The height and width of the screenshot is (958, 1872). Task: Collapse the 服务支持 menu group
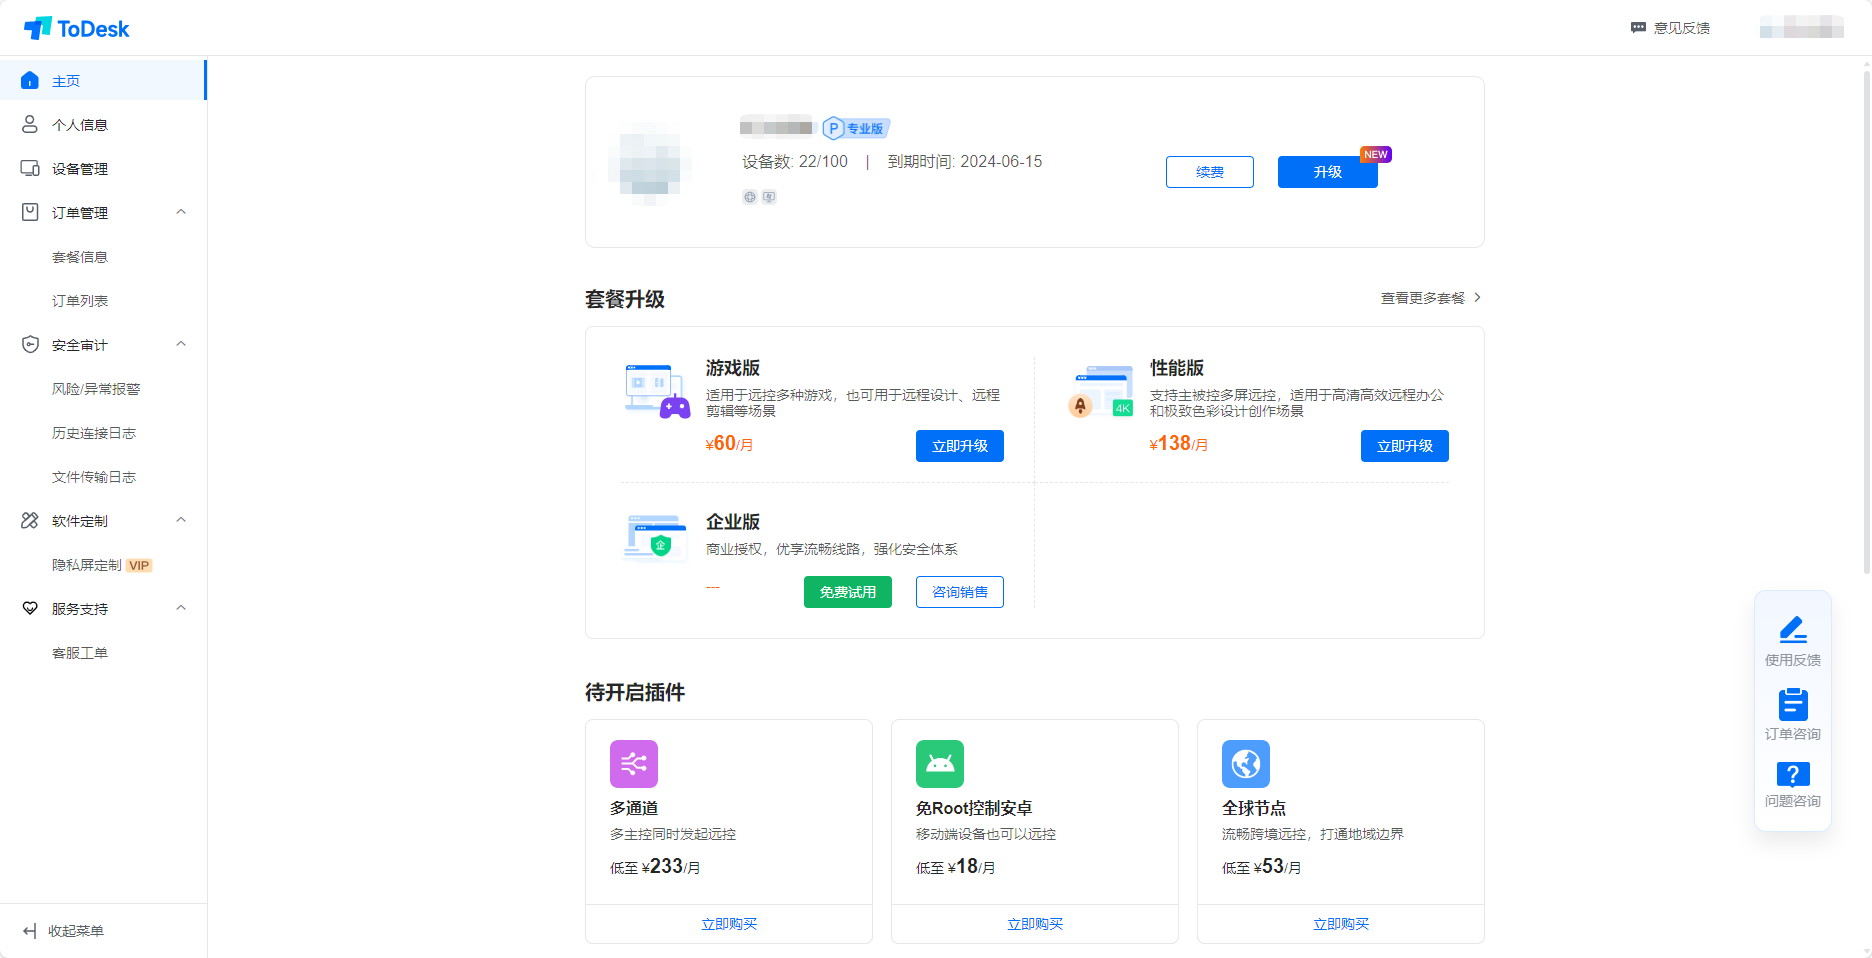(x=181, y=608)
